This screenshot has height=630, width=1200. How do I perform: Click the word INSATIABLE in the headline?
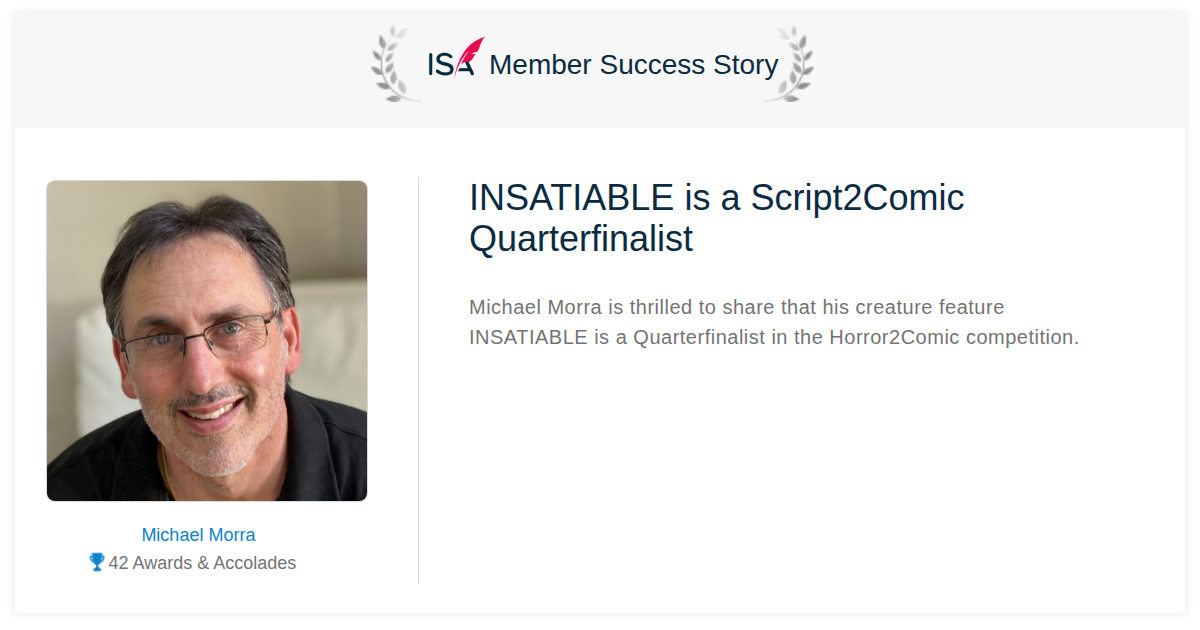[572, 198]
